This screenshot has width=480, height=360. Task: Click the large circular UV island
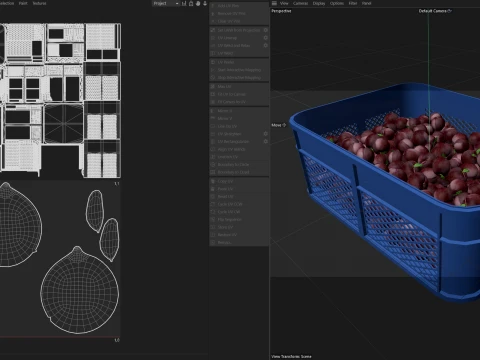tap(80, 290)
